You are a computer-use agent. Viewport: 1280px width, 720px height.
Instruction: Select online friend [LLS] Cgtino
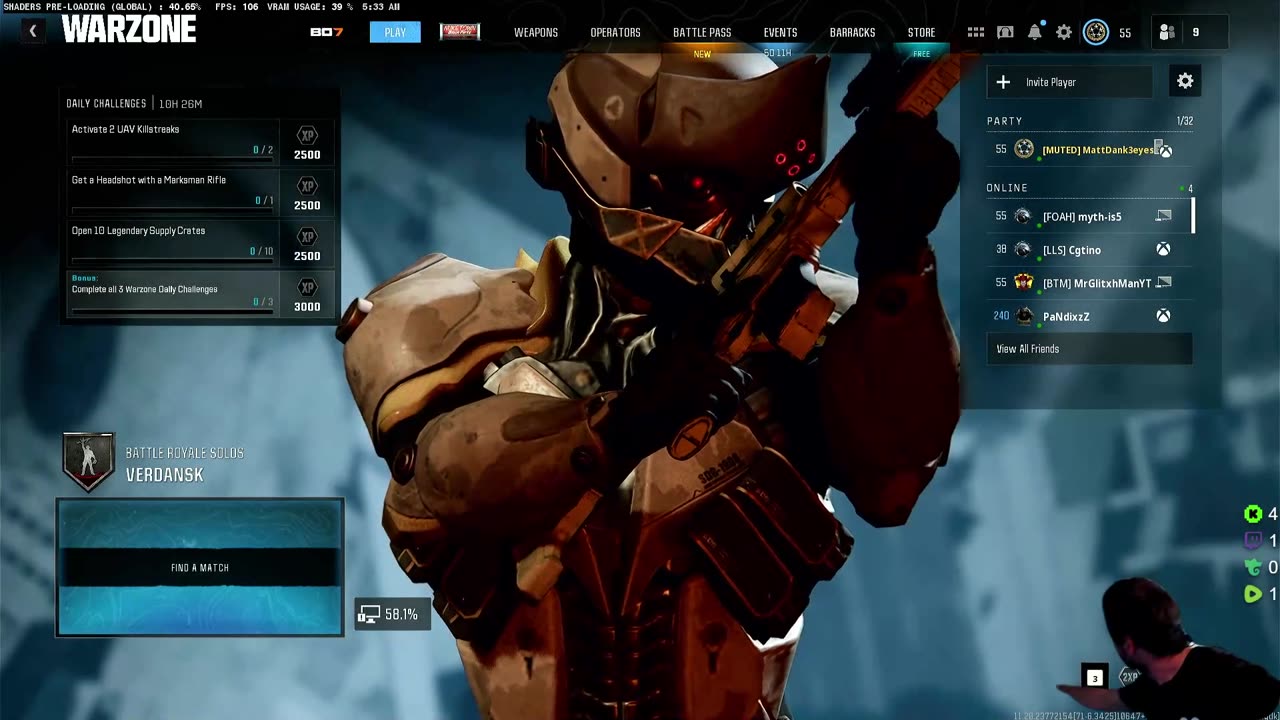[1089, 250]
